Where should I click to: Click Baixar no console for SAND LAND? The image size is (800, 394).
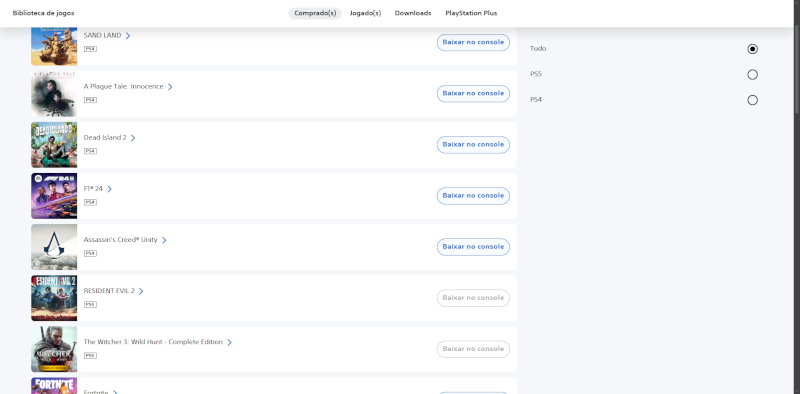pyautogui.click(x=473, y=42)
